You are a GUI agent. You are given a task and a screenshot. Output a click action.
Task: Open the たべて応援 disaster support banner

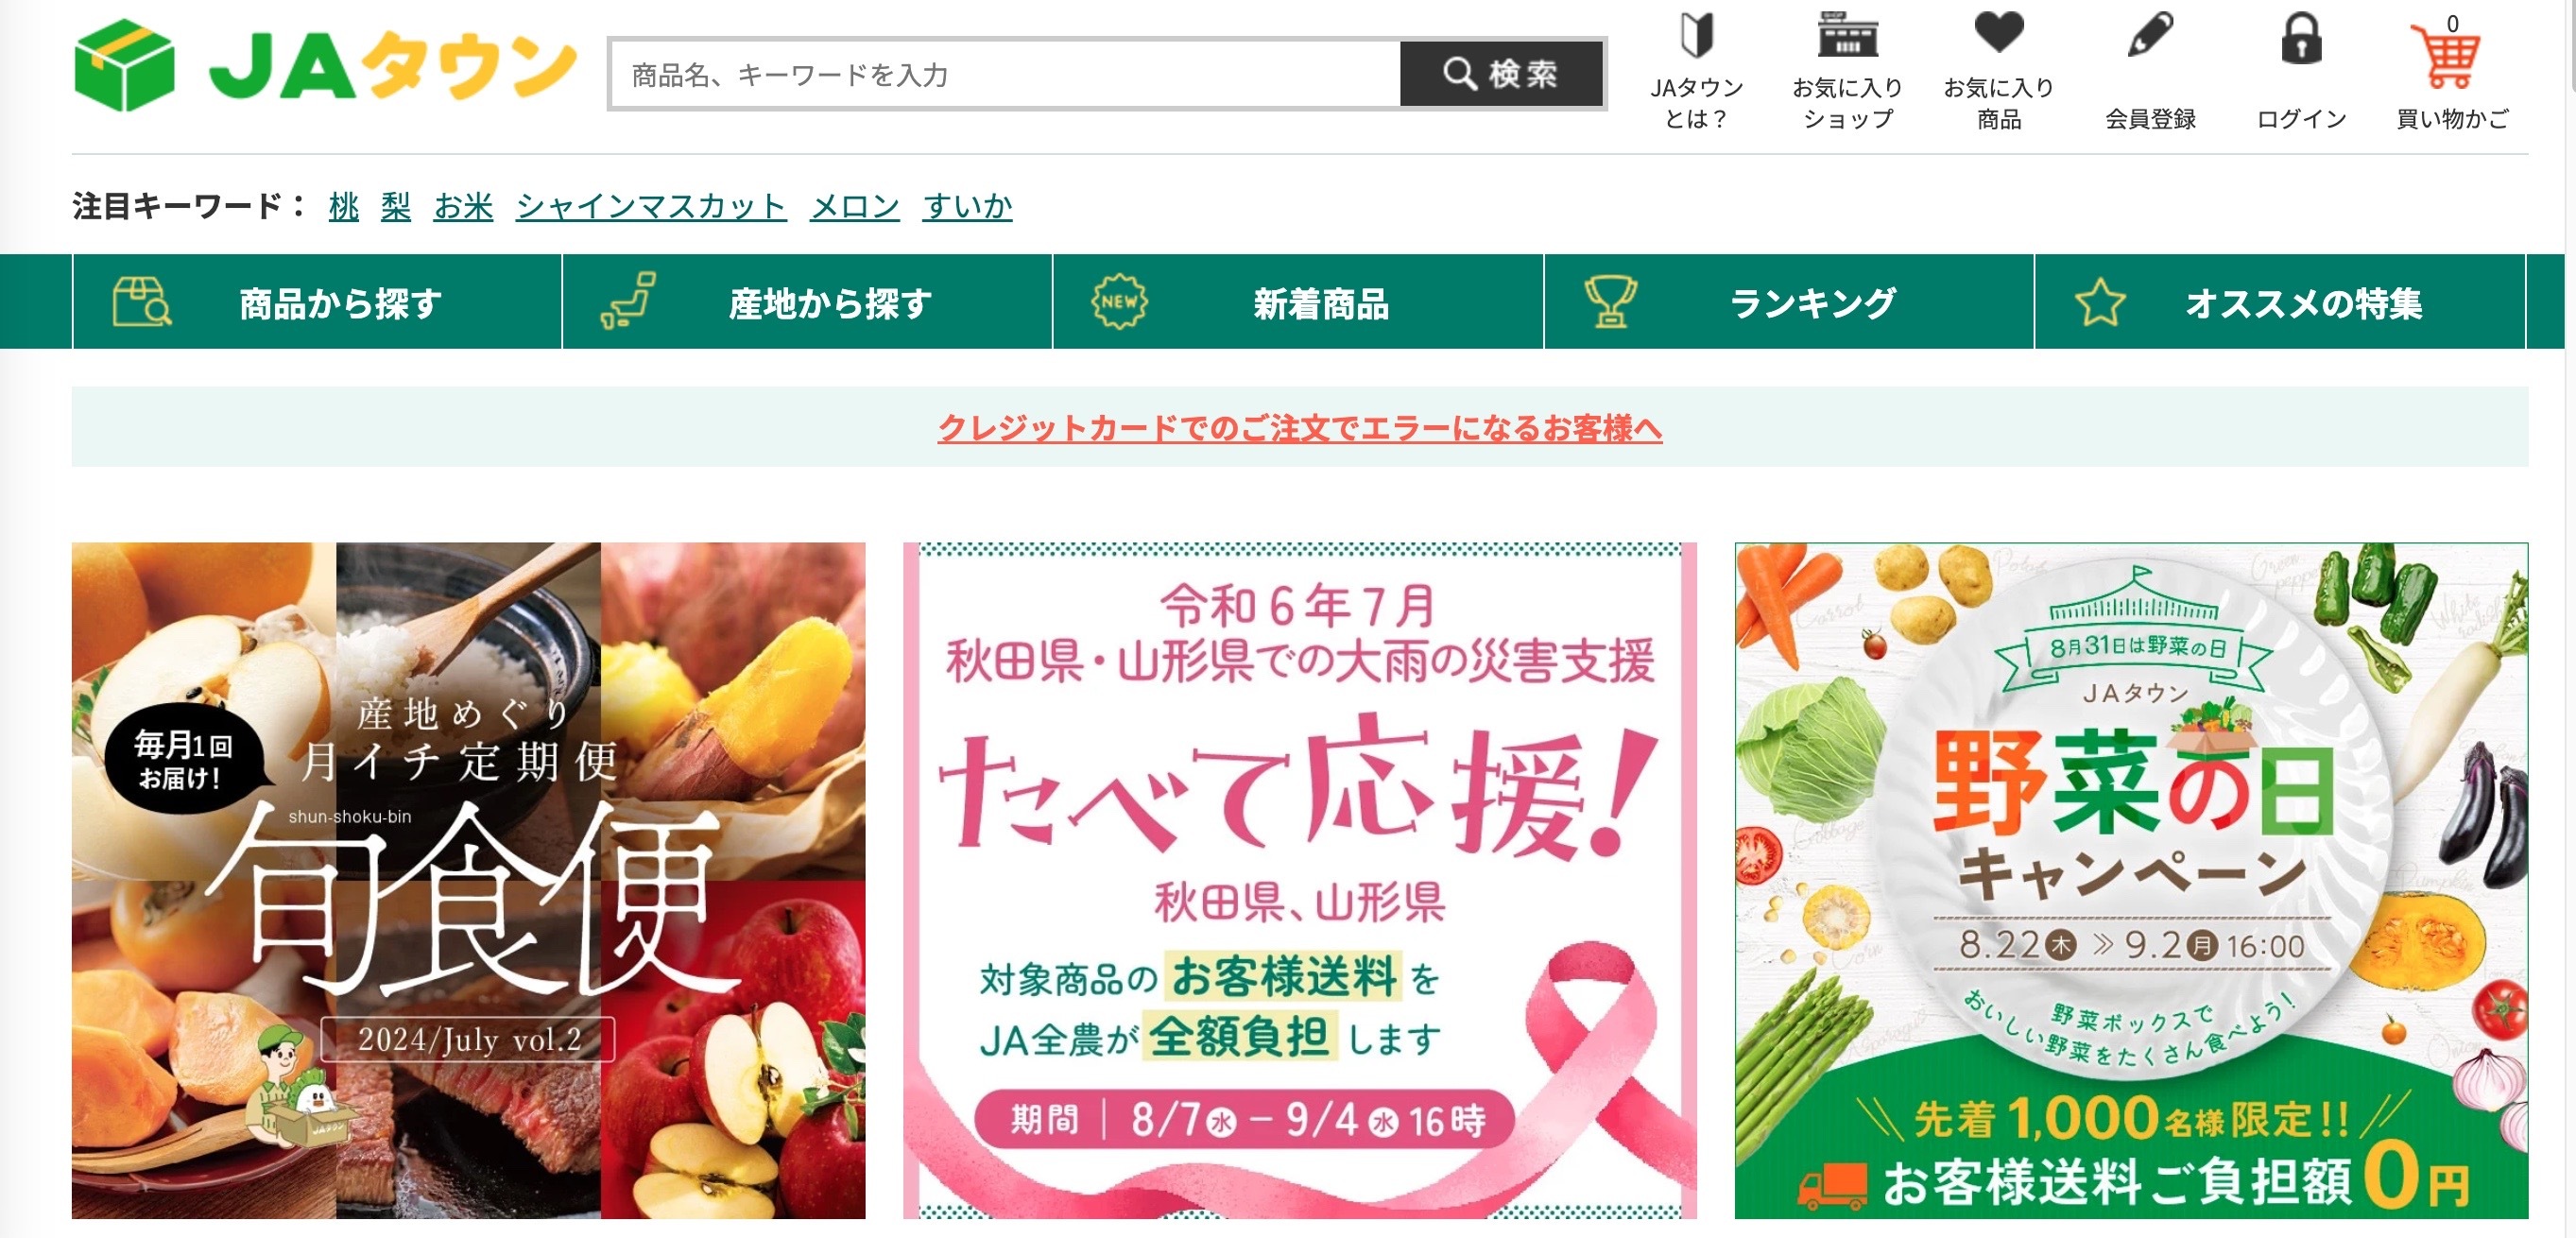1300,880
